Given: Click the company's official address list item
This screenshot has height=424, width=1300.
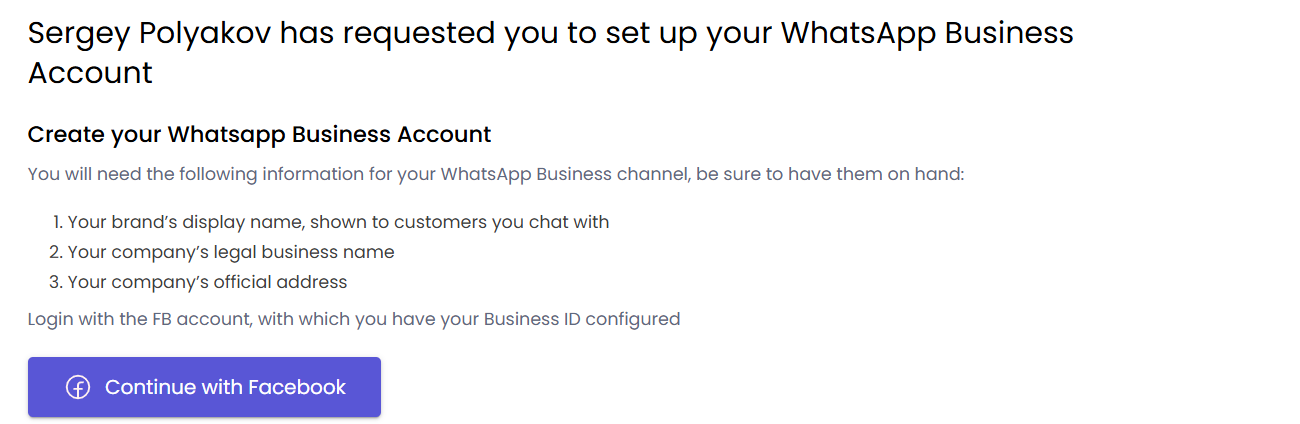Looking at the screenshot, I should (207, 282).
